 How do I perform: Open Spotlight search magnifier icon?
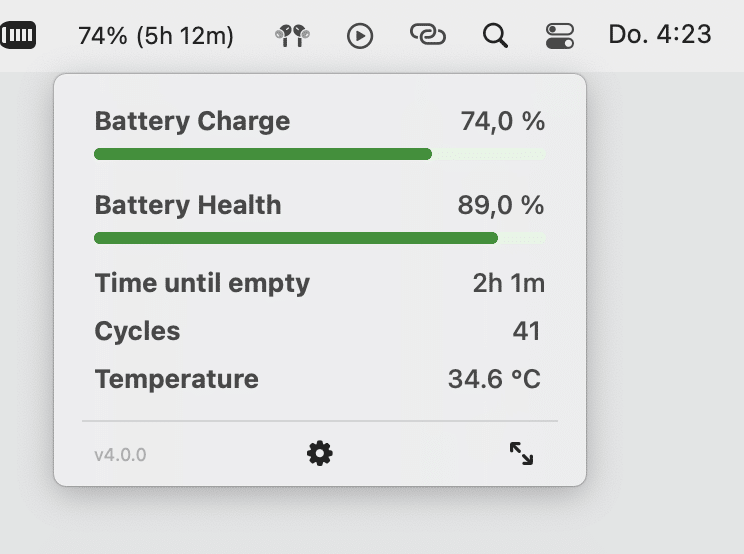tap(495, 36)
